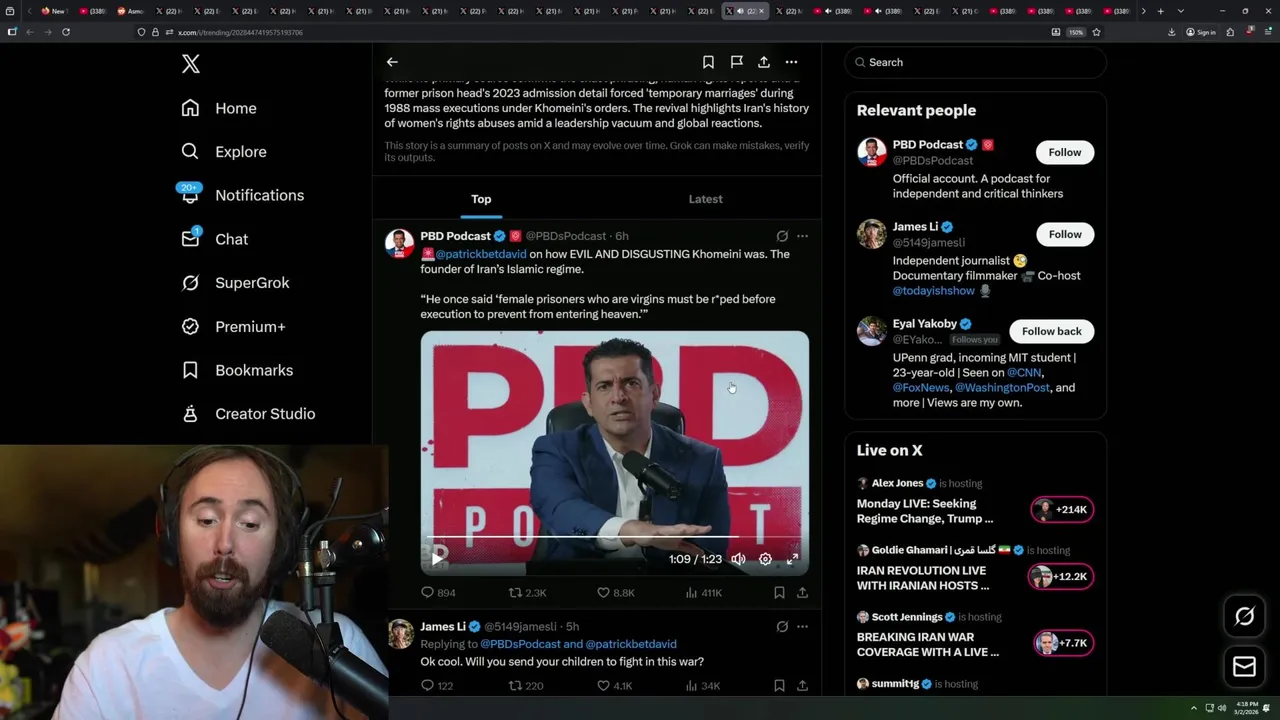Screen dimensions: 1280x720
Task: Follow PBD Podcast
Action: click(1065, 152)
